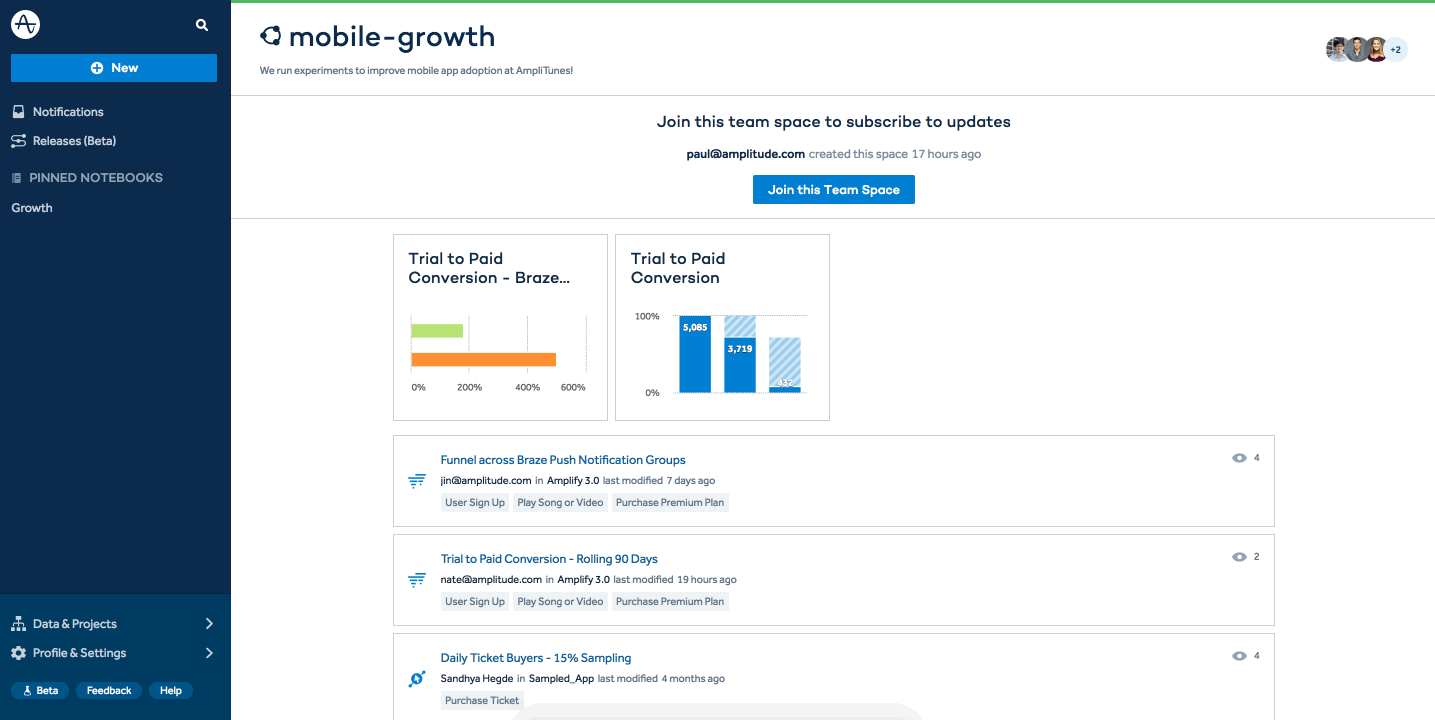The height and width of the screenshot is (720, 1435).
Task: Expand the Profile & Settings menu
Action: tap(113, 653)
